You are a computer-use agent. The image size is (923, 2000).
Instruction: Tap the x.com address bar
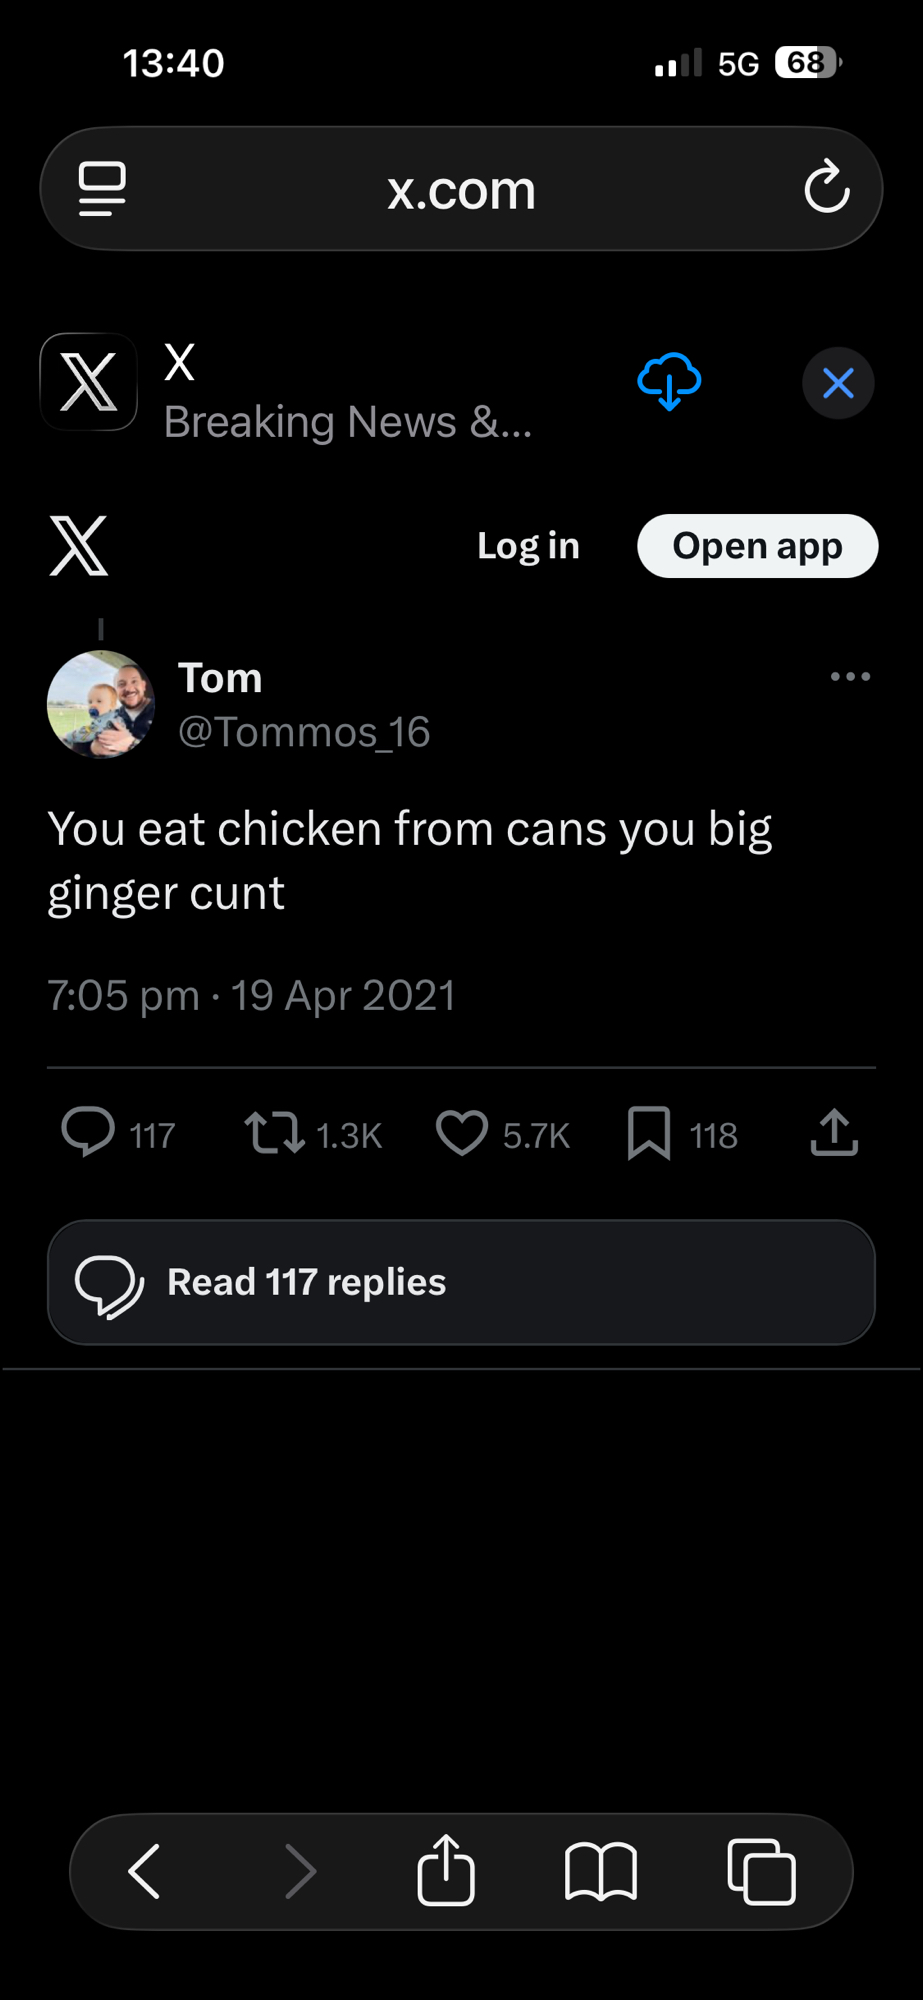pos(461,189)
